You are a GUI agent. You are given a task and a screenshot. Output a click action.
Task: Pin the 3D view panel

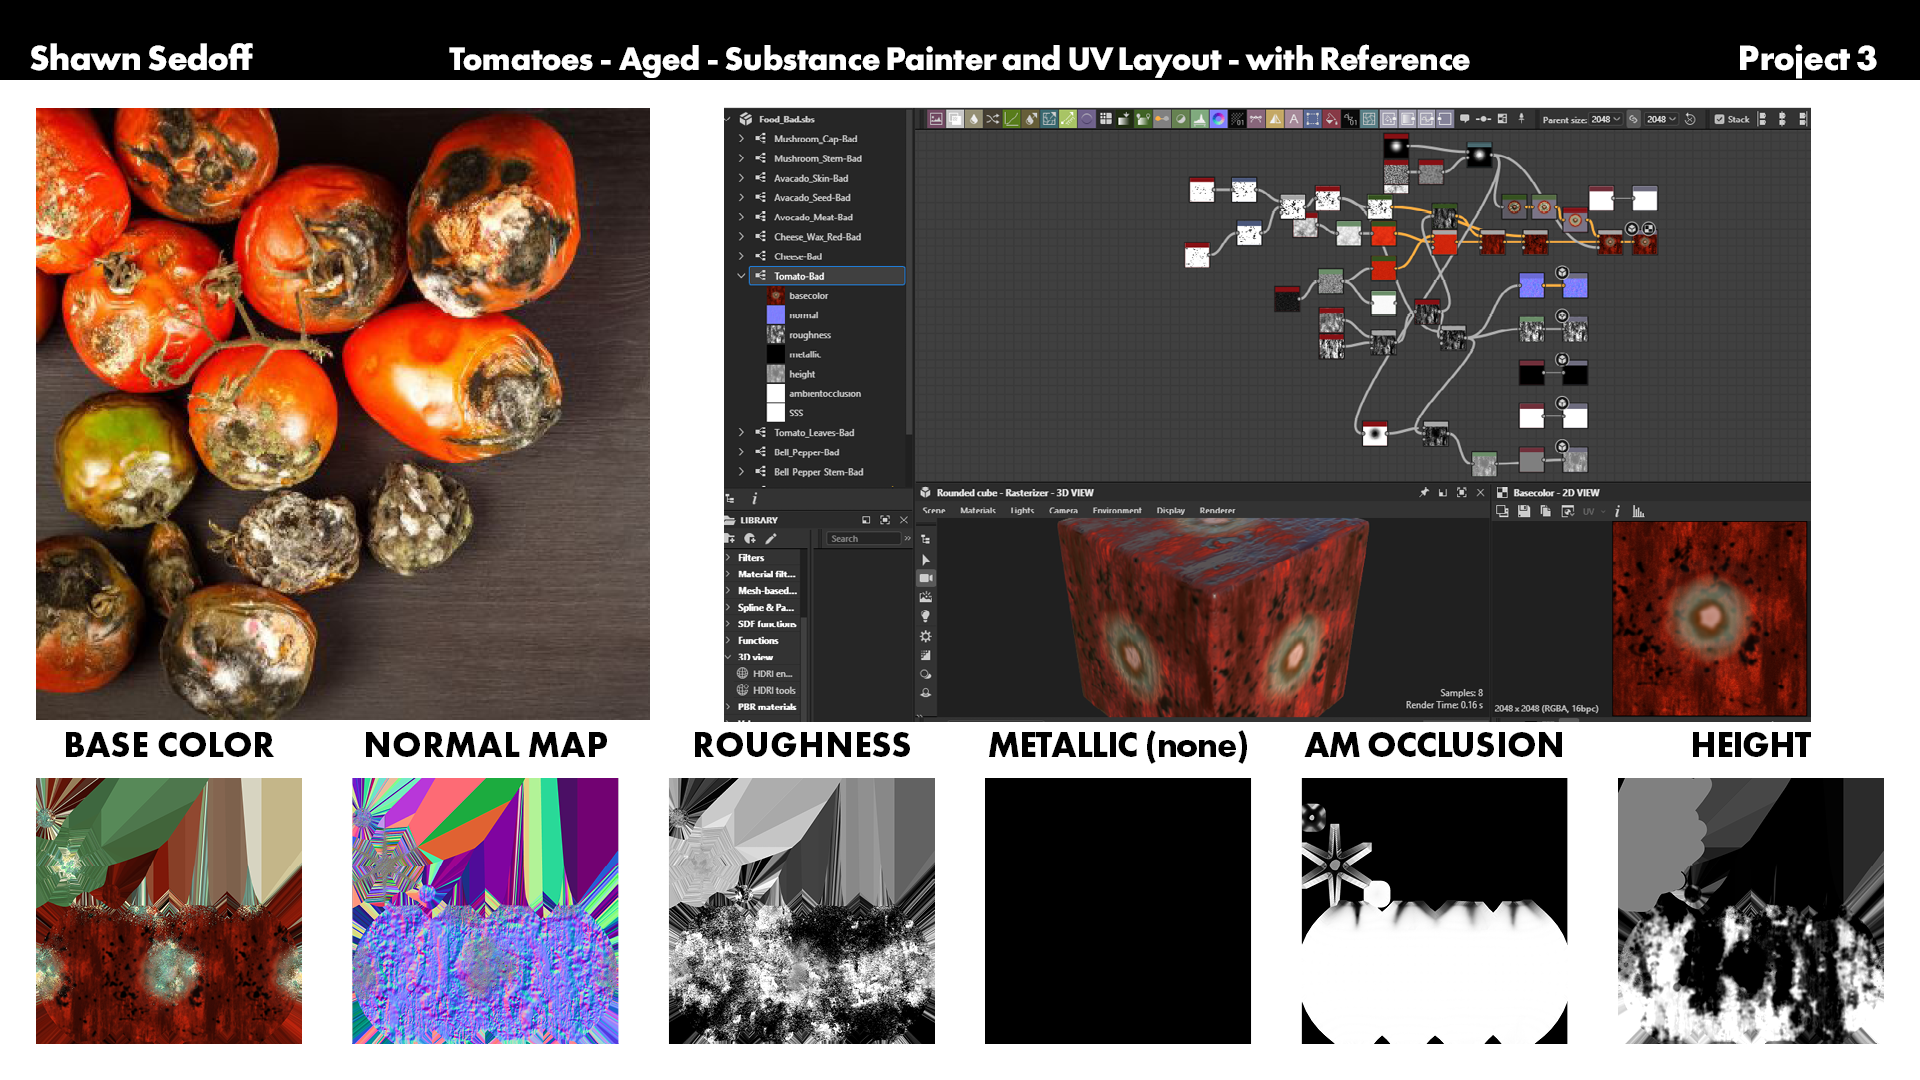[x=1424, y=492]
